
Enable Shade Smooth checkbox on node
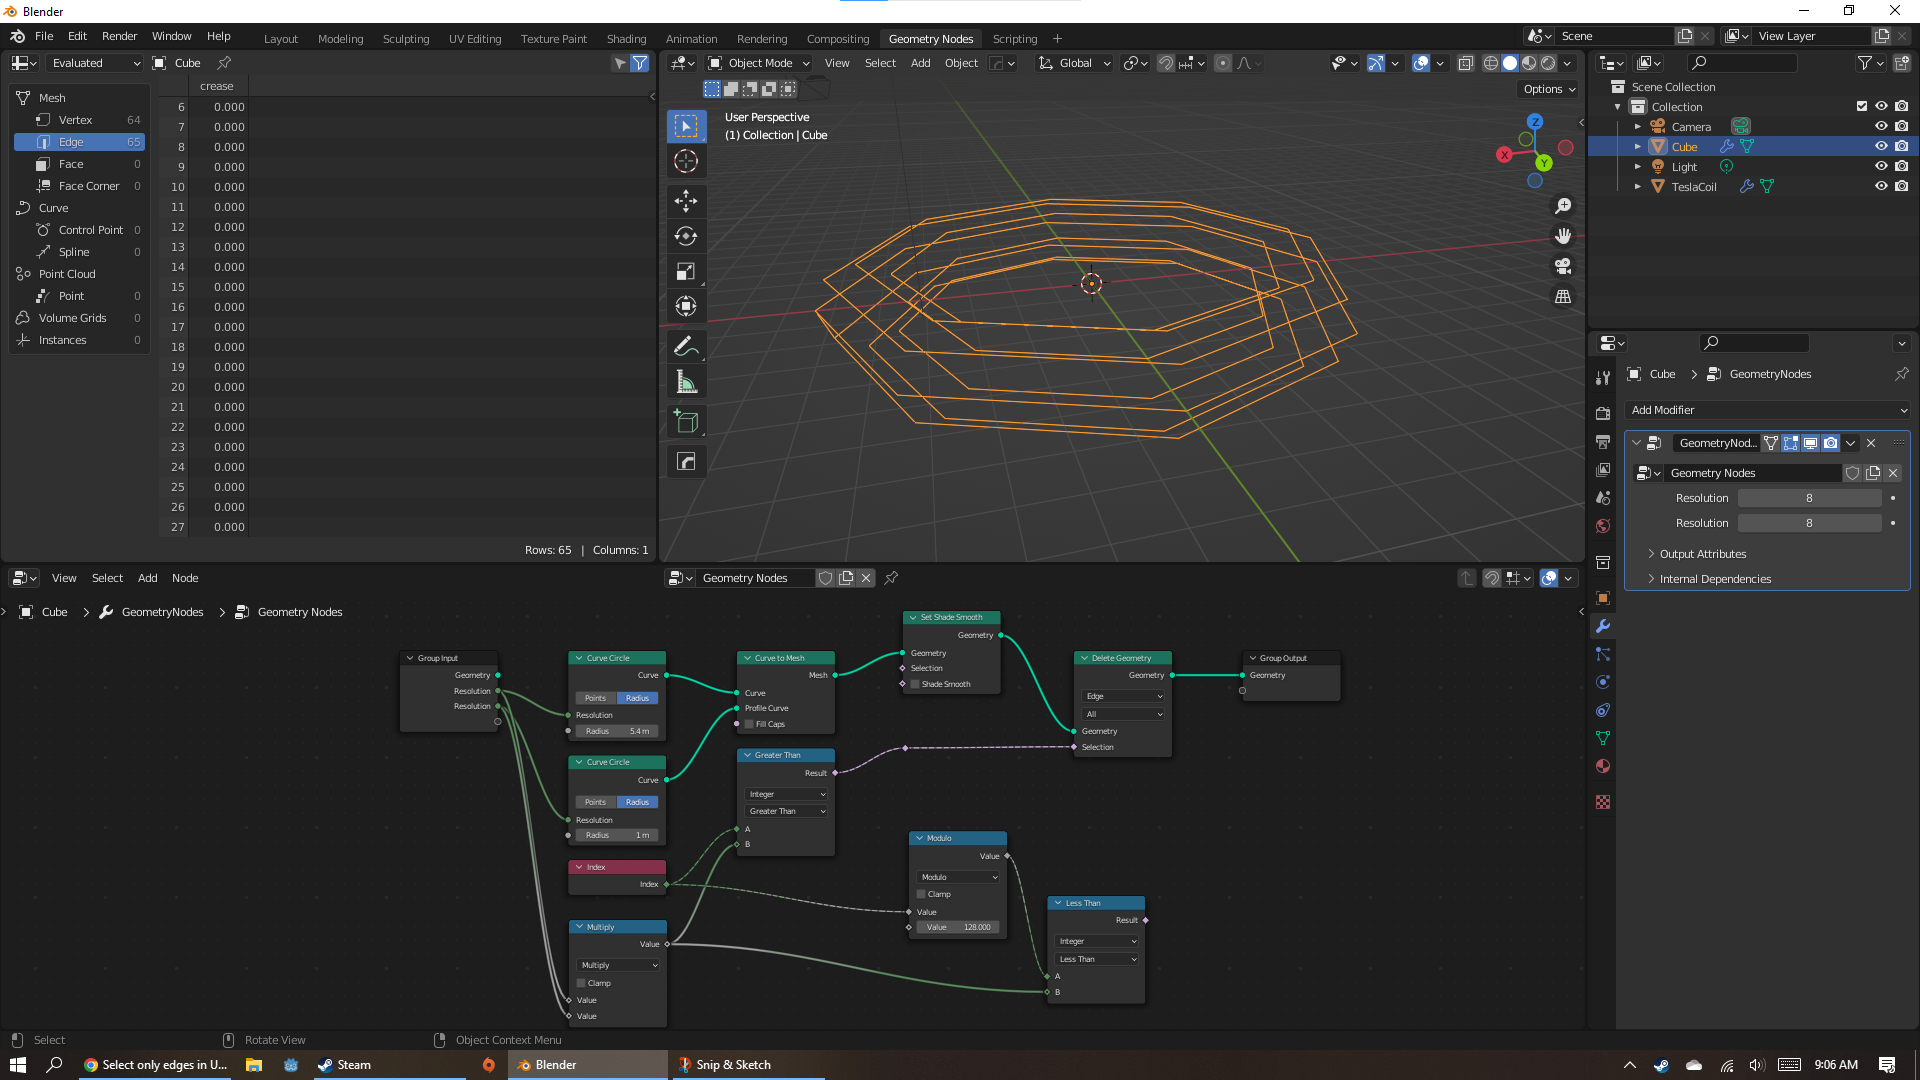click(915, 684)
